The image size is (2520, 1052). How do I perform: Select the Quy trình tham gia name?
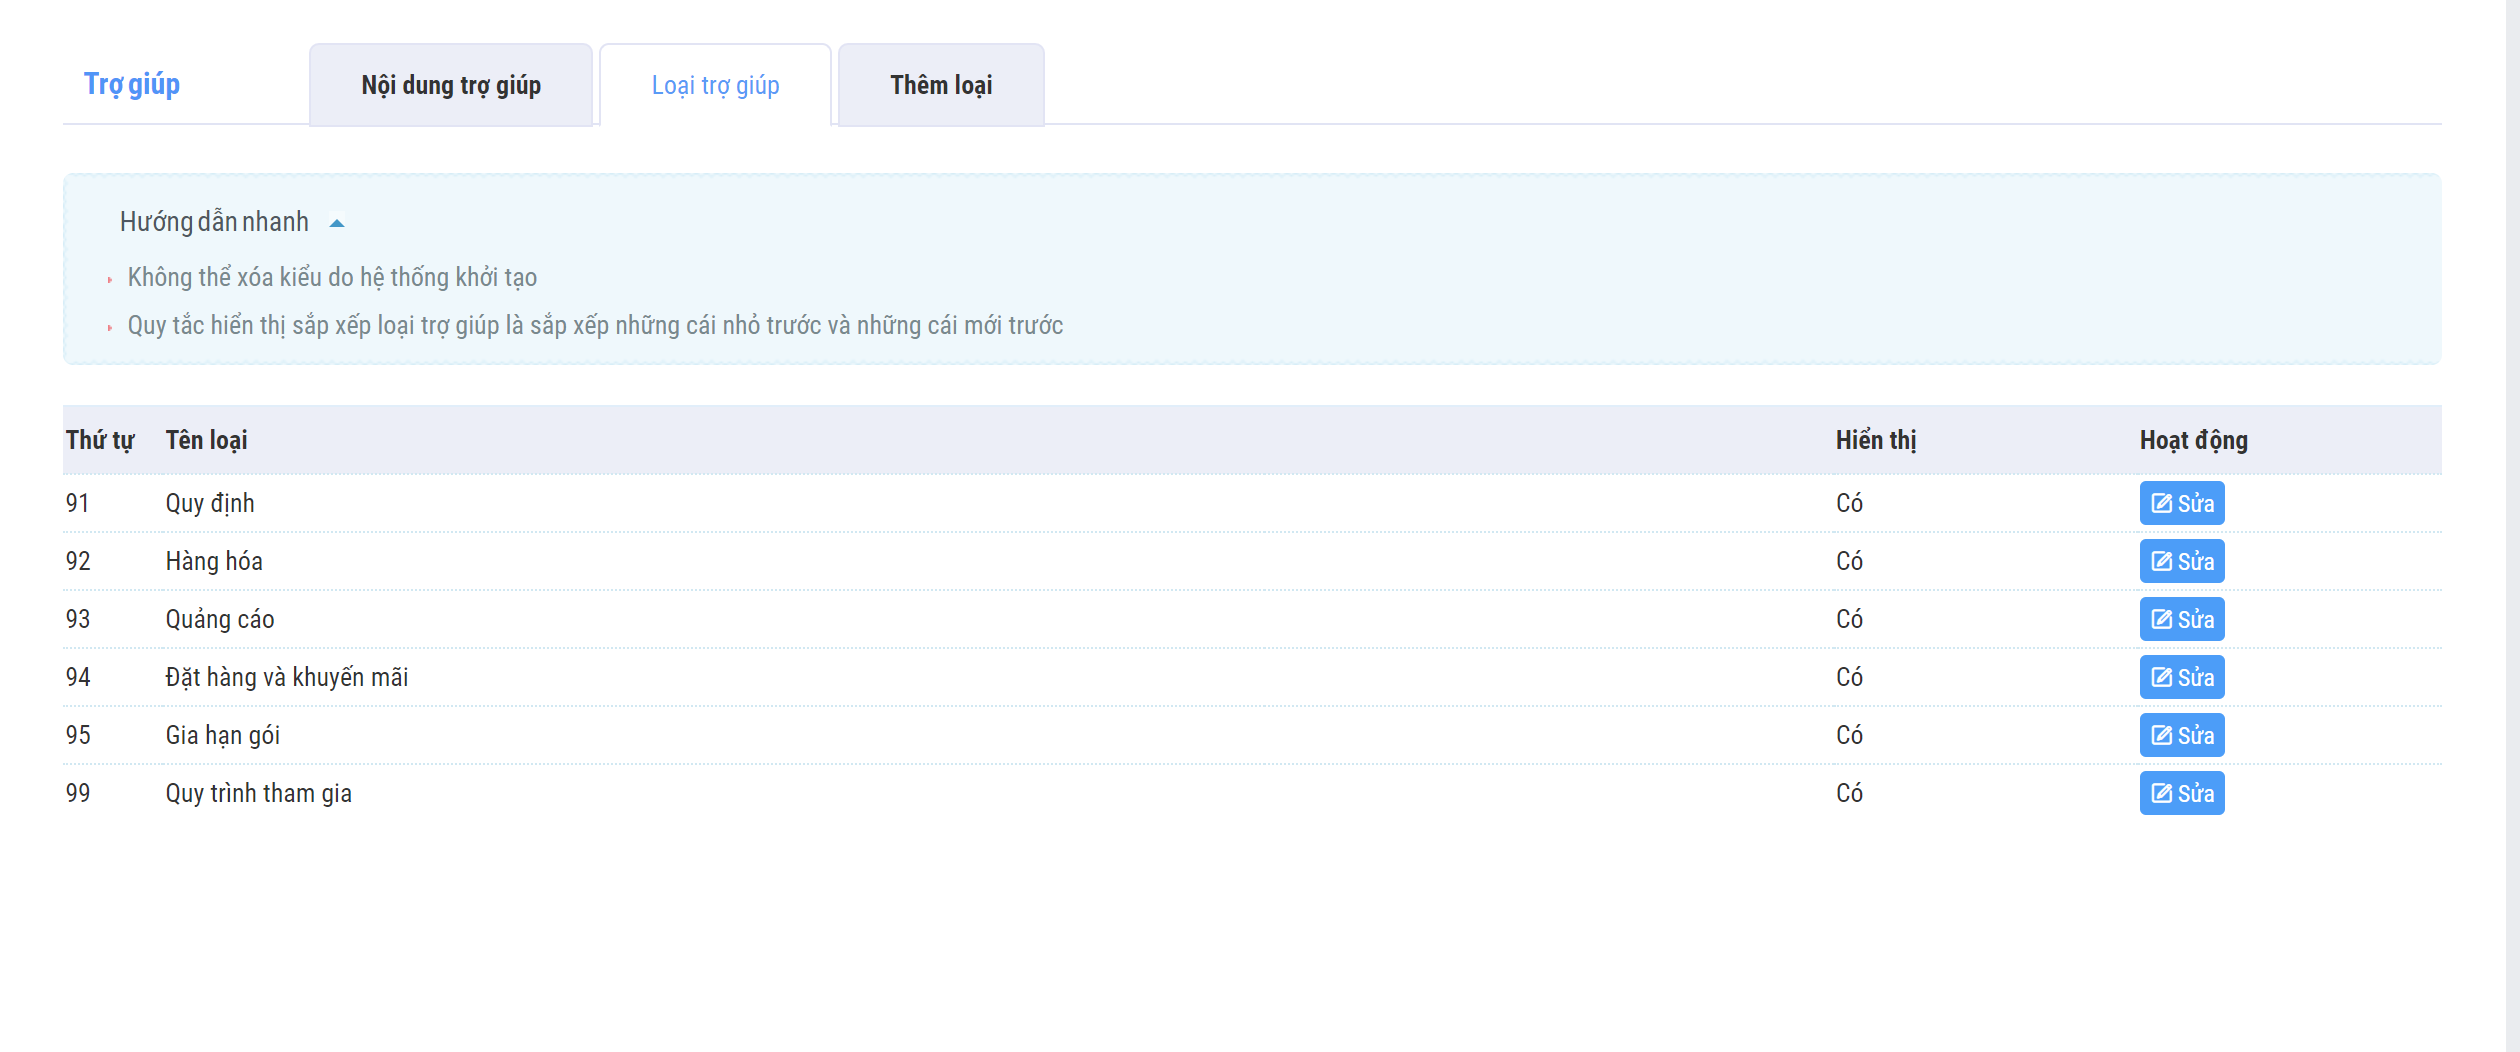258,793
